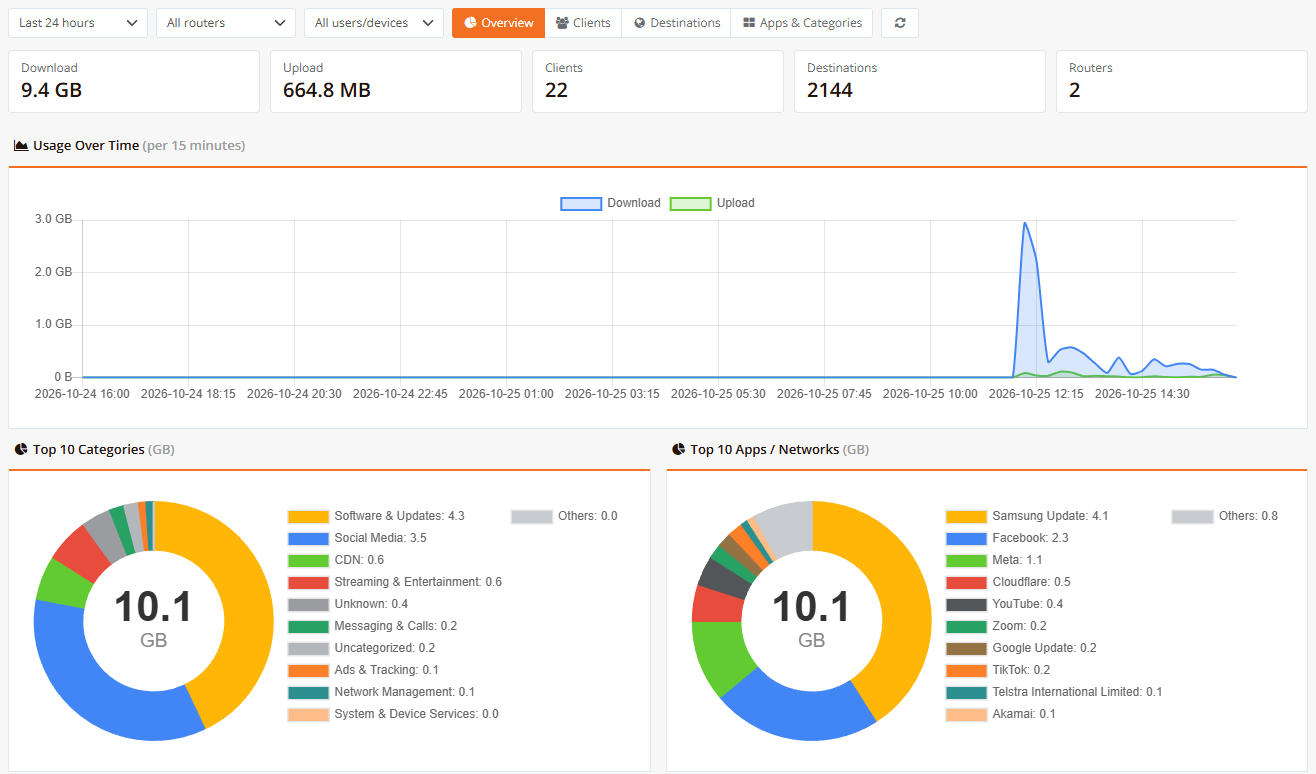Toggle the Uncategorized legend entry
This screenshot has height=774, width=1316.
point(361,648)
